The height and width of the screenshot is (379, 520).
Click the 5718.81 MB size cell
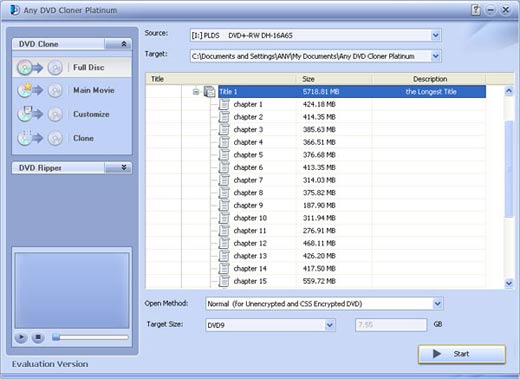coord(321,92)
